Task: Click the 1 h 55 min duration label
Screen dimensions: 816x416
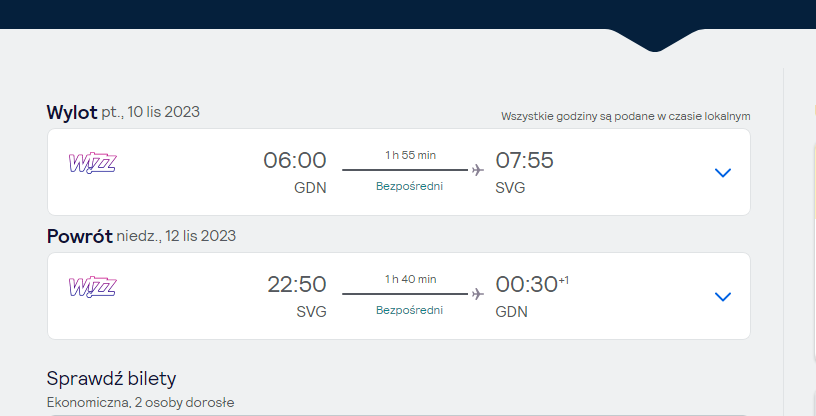Action: pos(411,155)
